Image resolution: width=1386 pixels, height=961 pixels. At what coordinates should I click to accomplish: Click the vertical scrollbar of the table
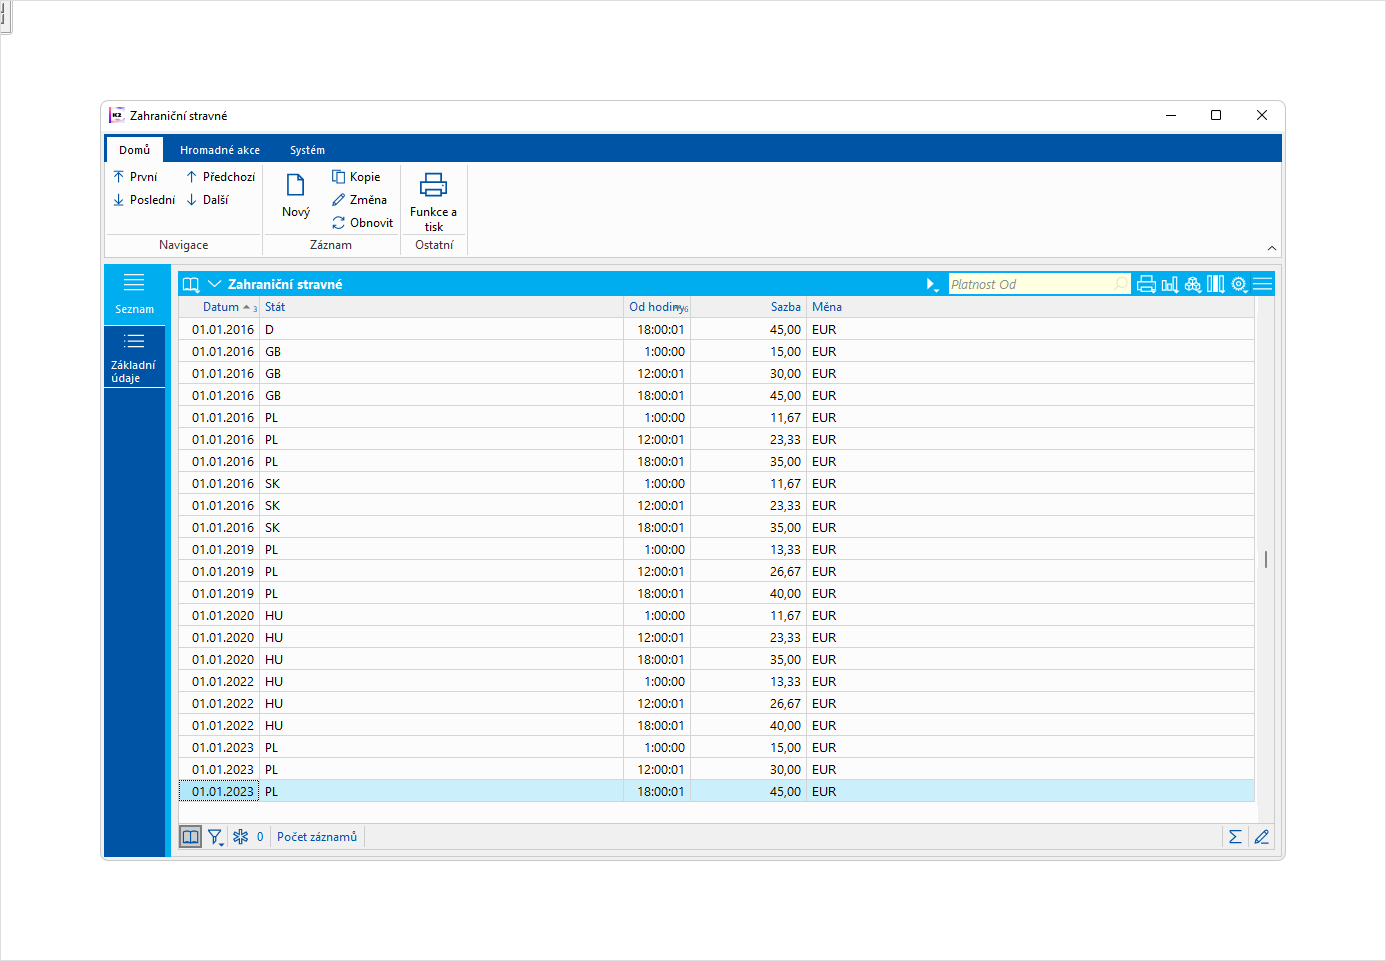[x=1265, y=560]
